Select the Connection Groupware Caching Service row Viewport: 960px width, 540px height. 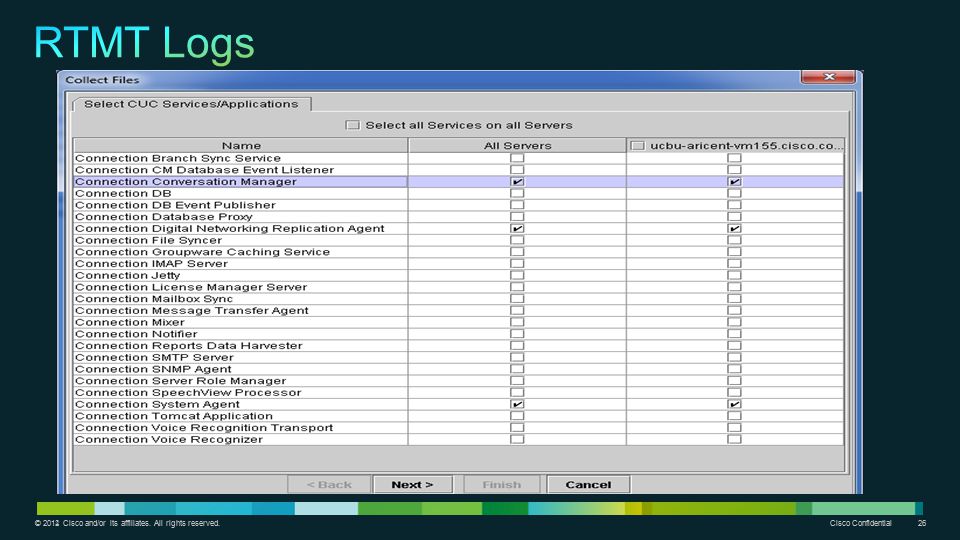(458, 252)
